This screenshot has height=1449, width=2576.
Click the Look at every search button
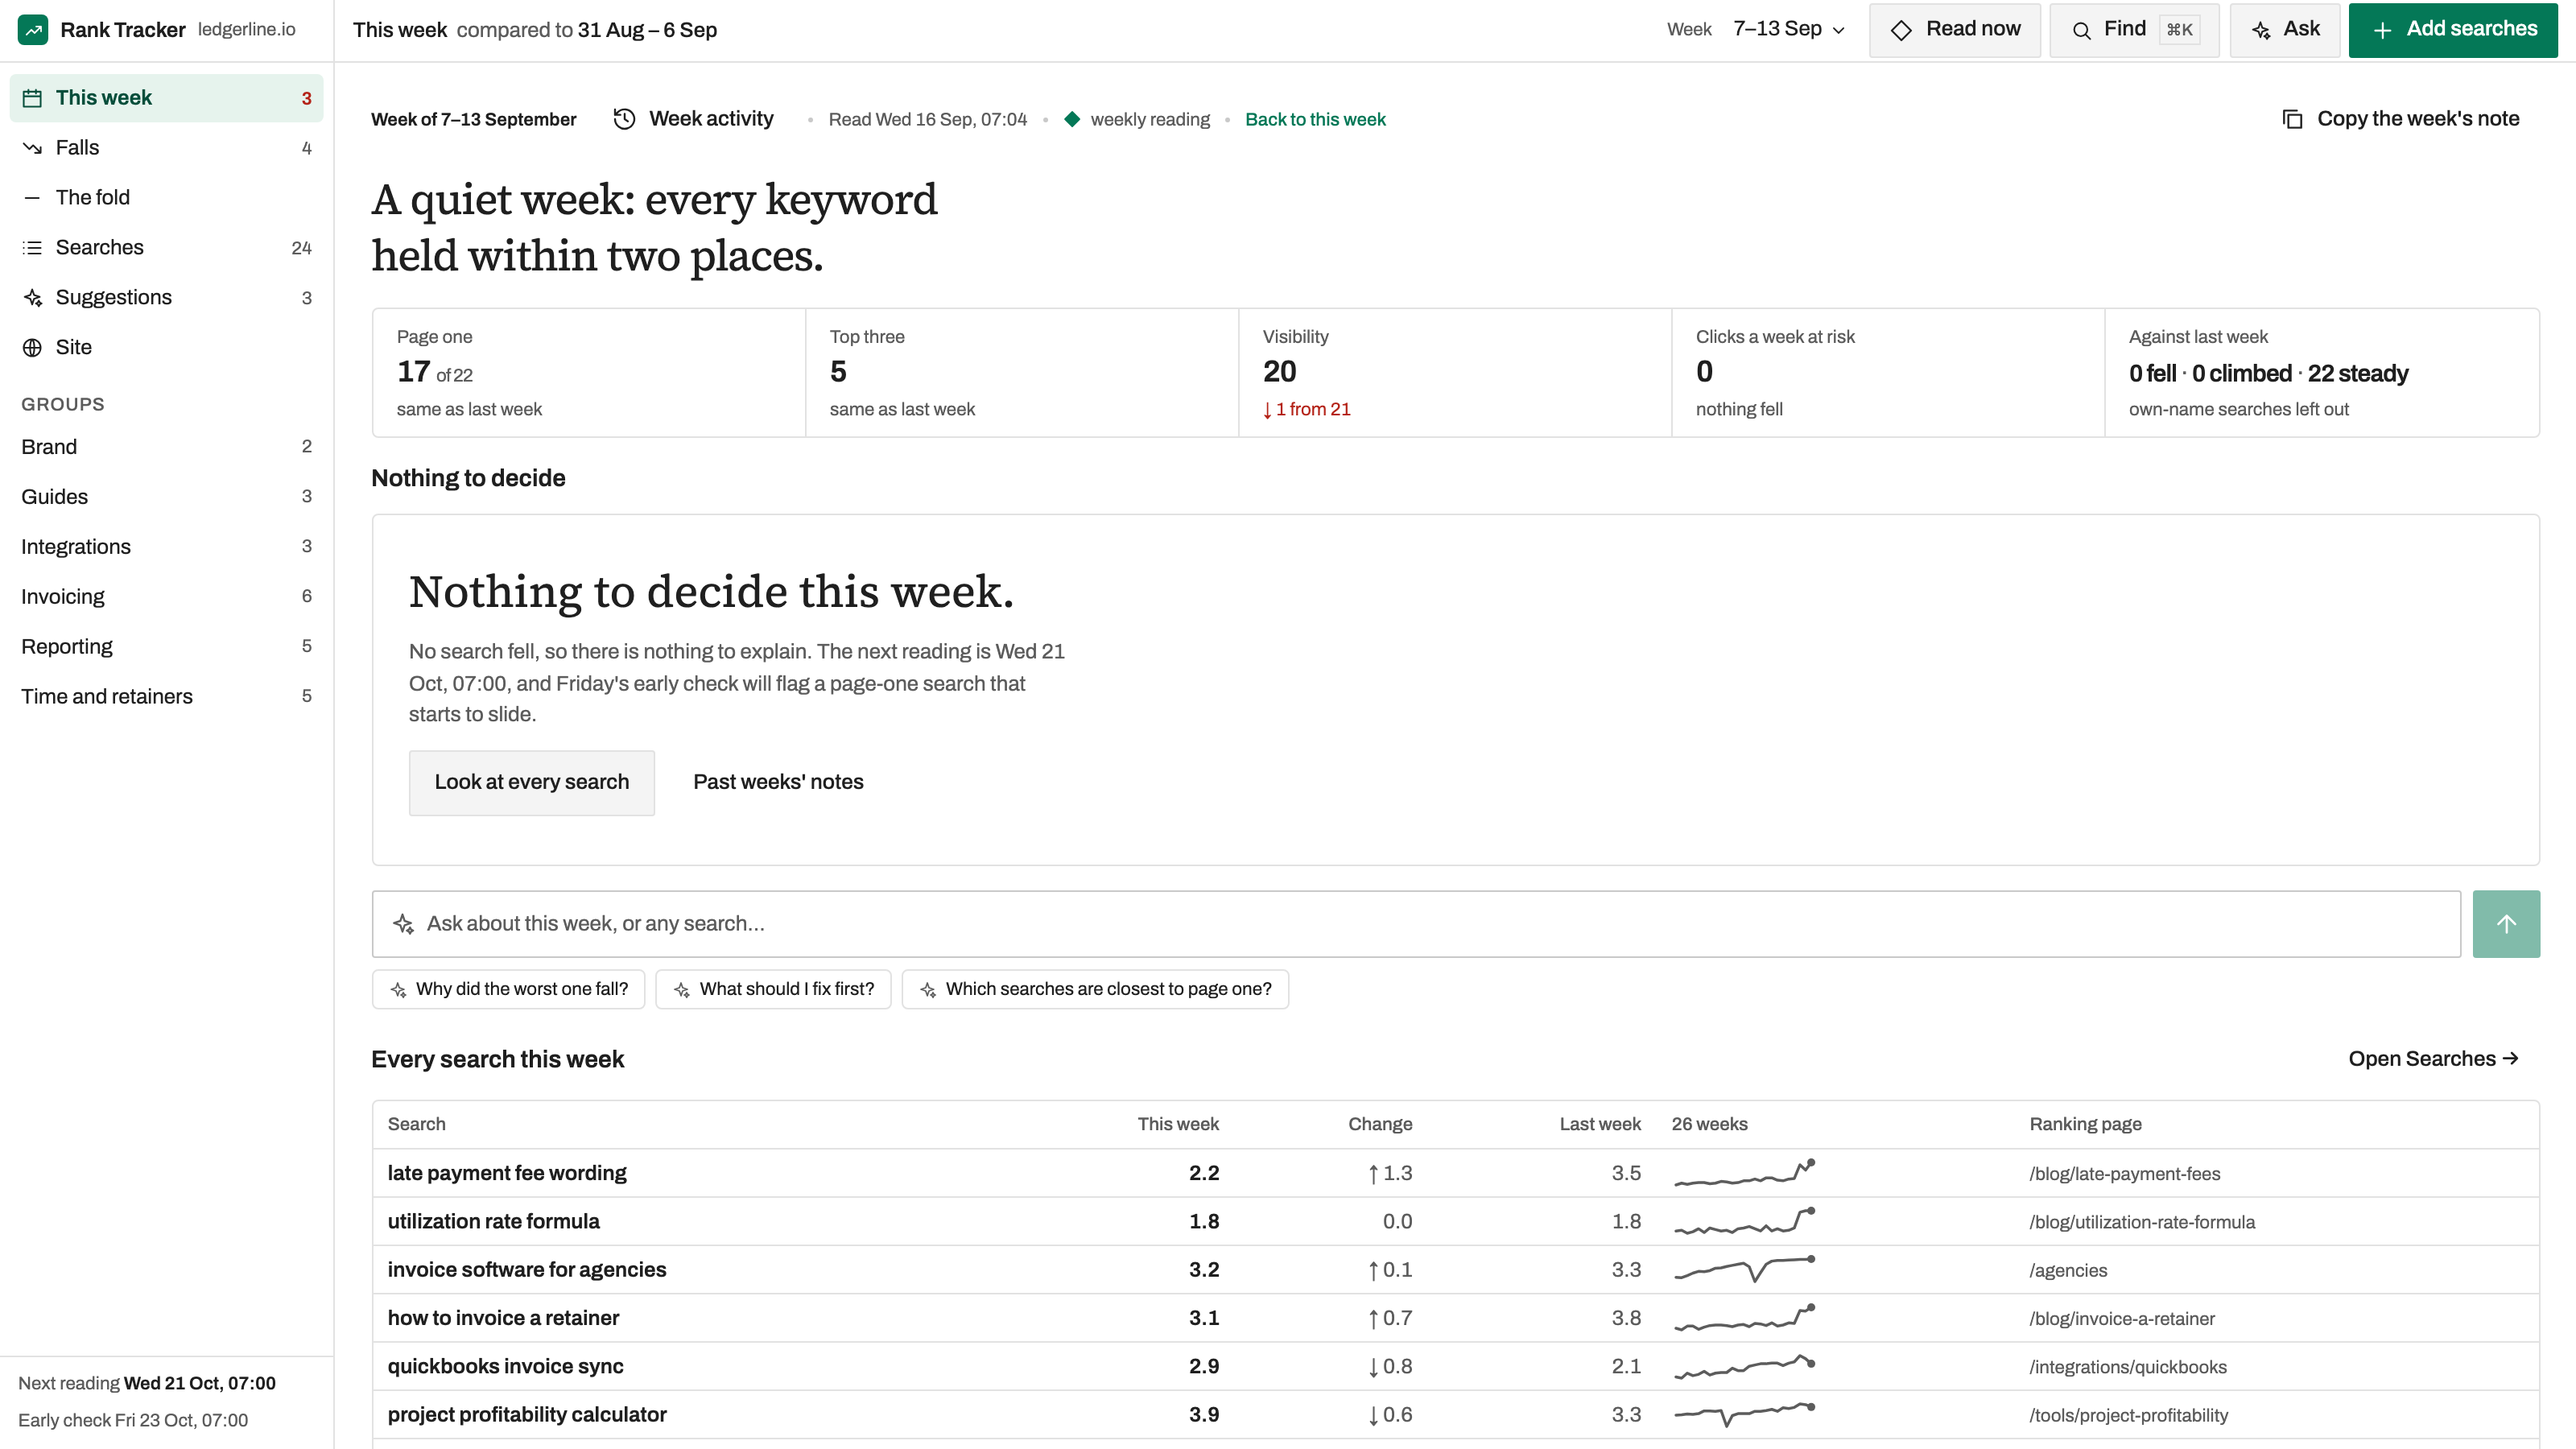tap(532, 783)
